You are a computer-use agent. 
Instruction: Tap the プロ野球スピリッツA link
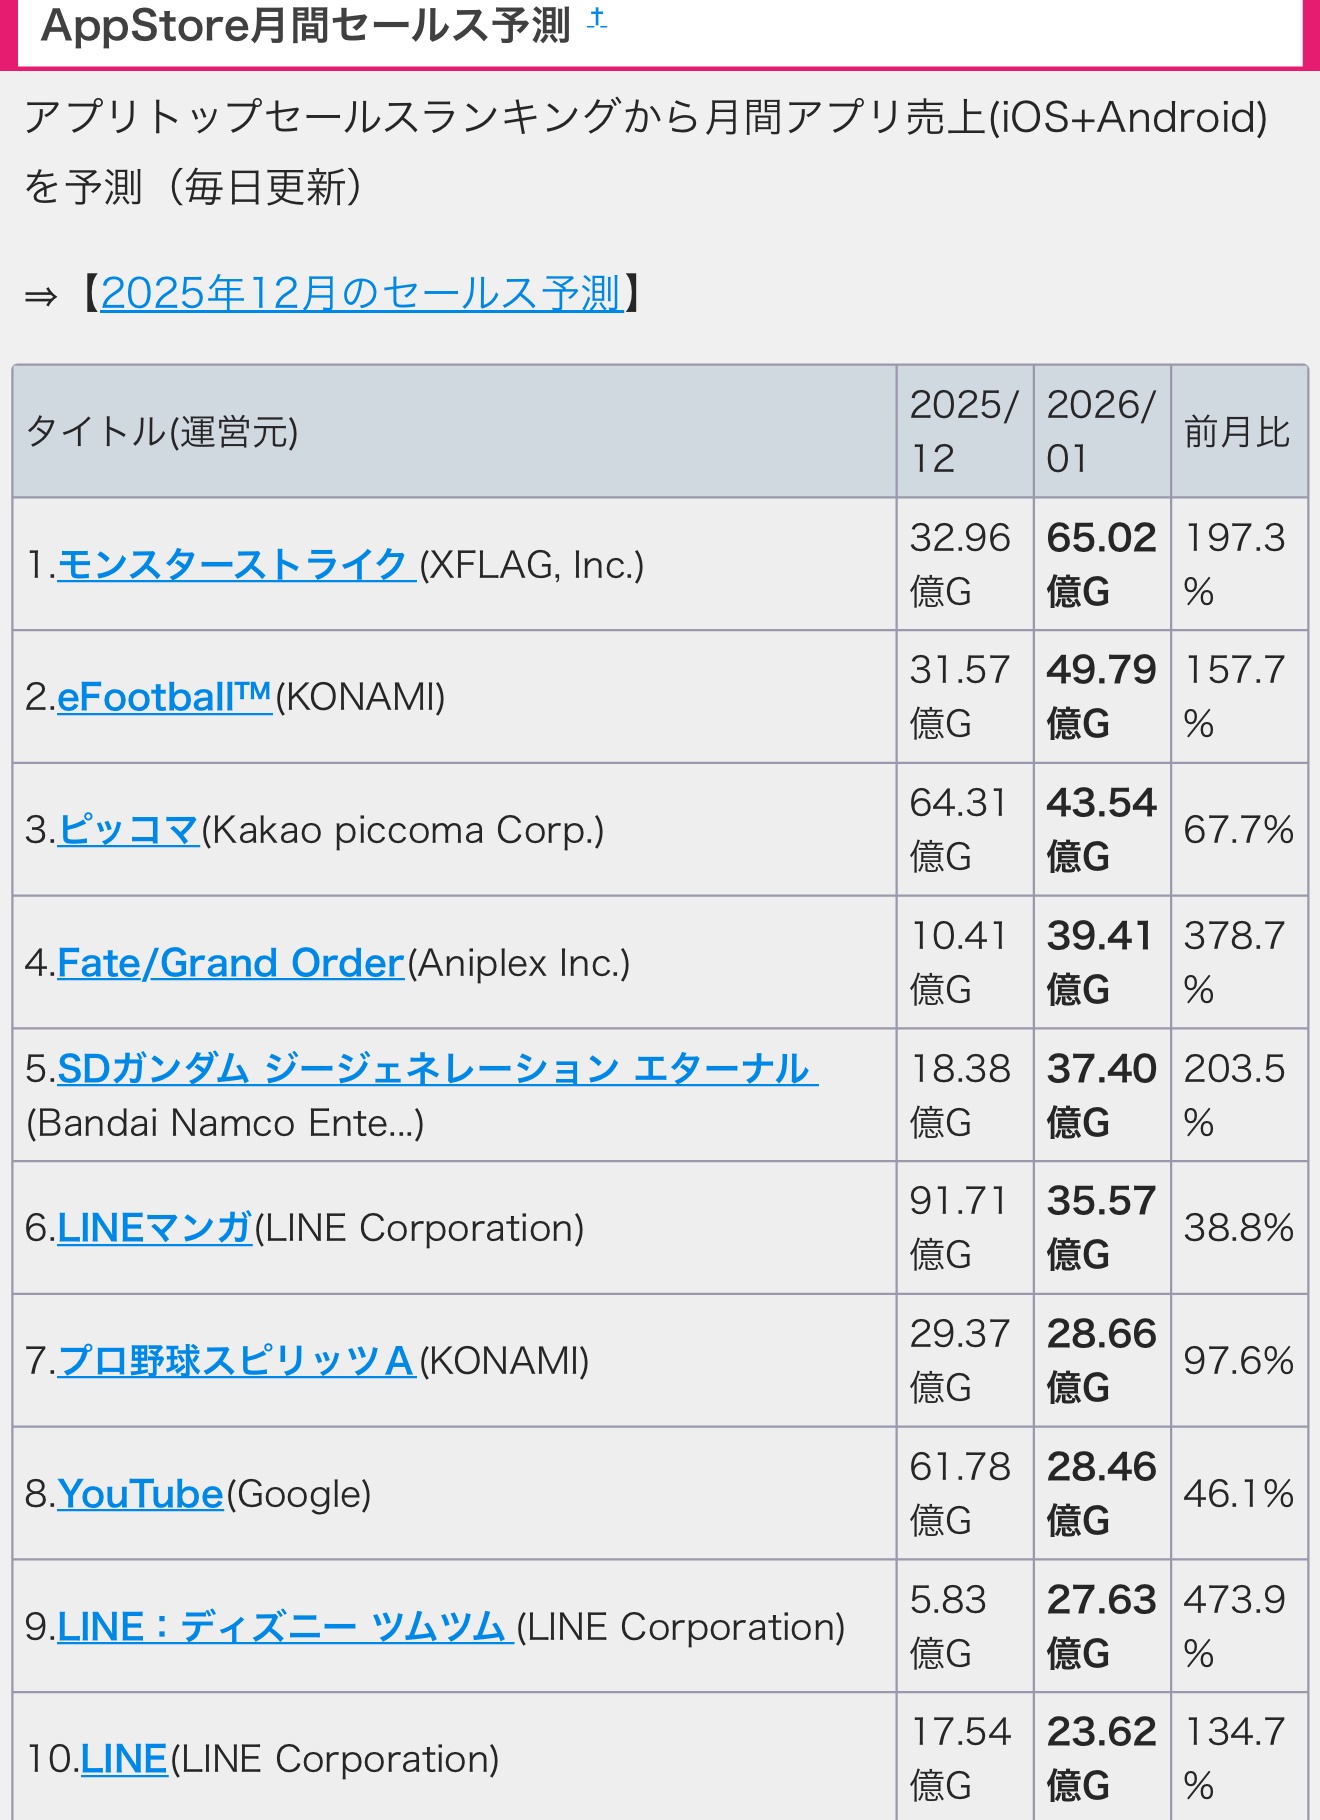(236, 1361)
